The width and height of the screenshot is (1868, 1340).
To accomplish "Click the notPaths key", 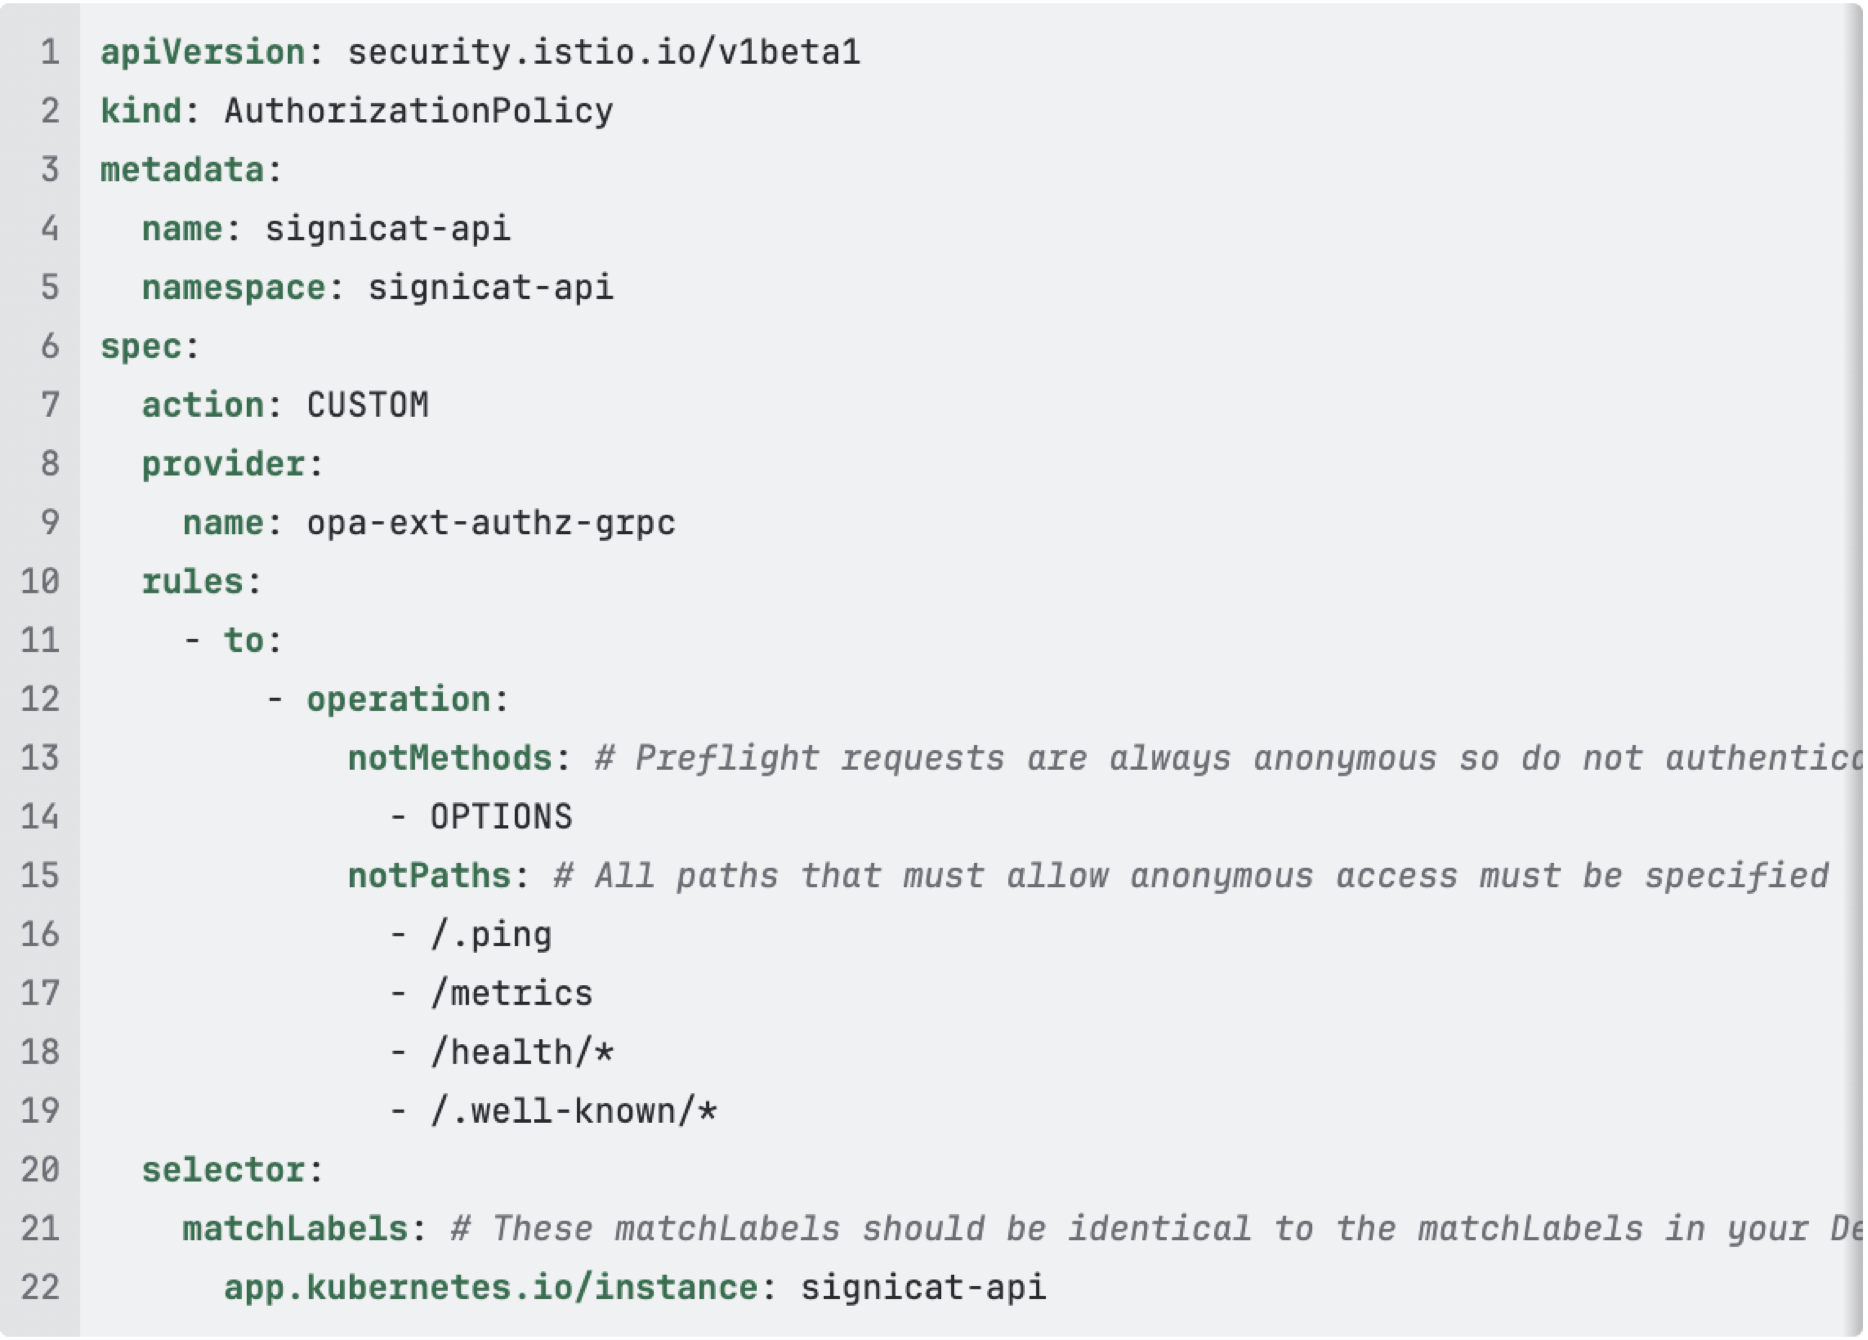I will (x=429, y=876).
